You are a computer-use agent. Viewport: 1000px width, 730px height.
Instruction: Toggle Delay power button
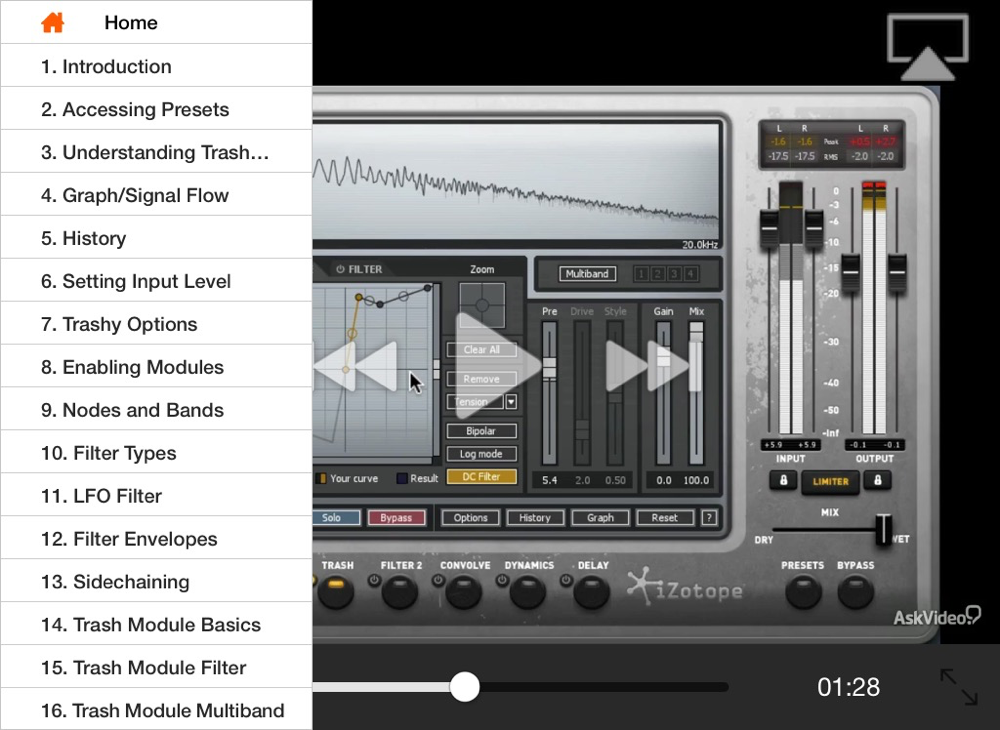click(x=566, y=580)
